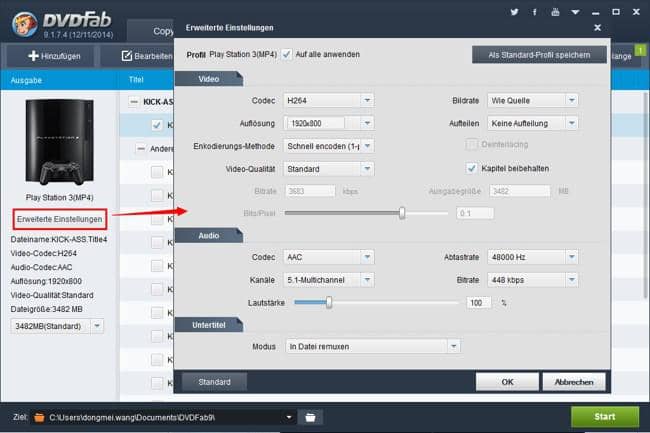Click the Bits/Pixel slider handle
Screen dimensions: 650x433
pyautogui.click(x=402, y=213)
